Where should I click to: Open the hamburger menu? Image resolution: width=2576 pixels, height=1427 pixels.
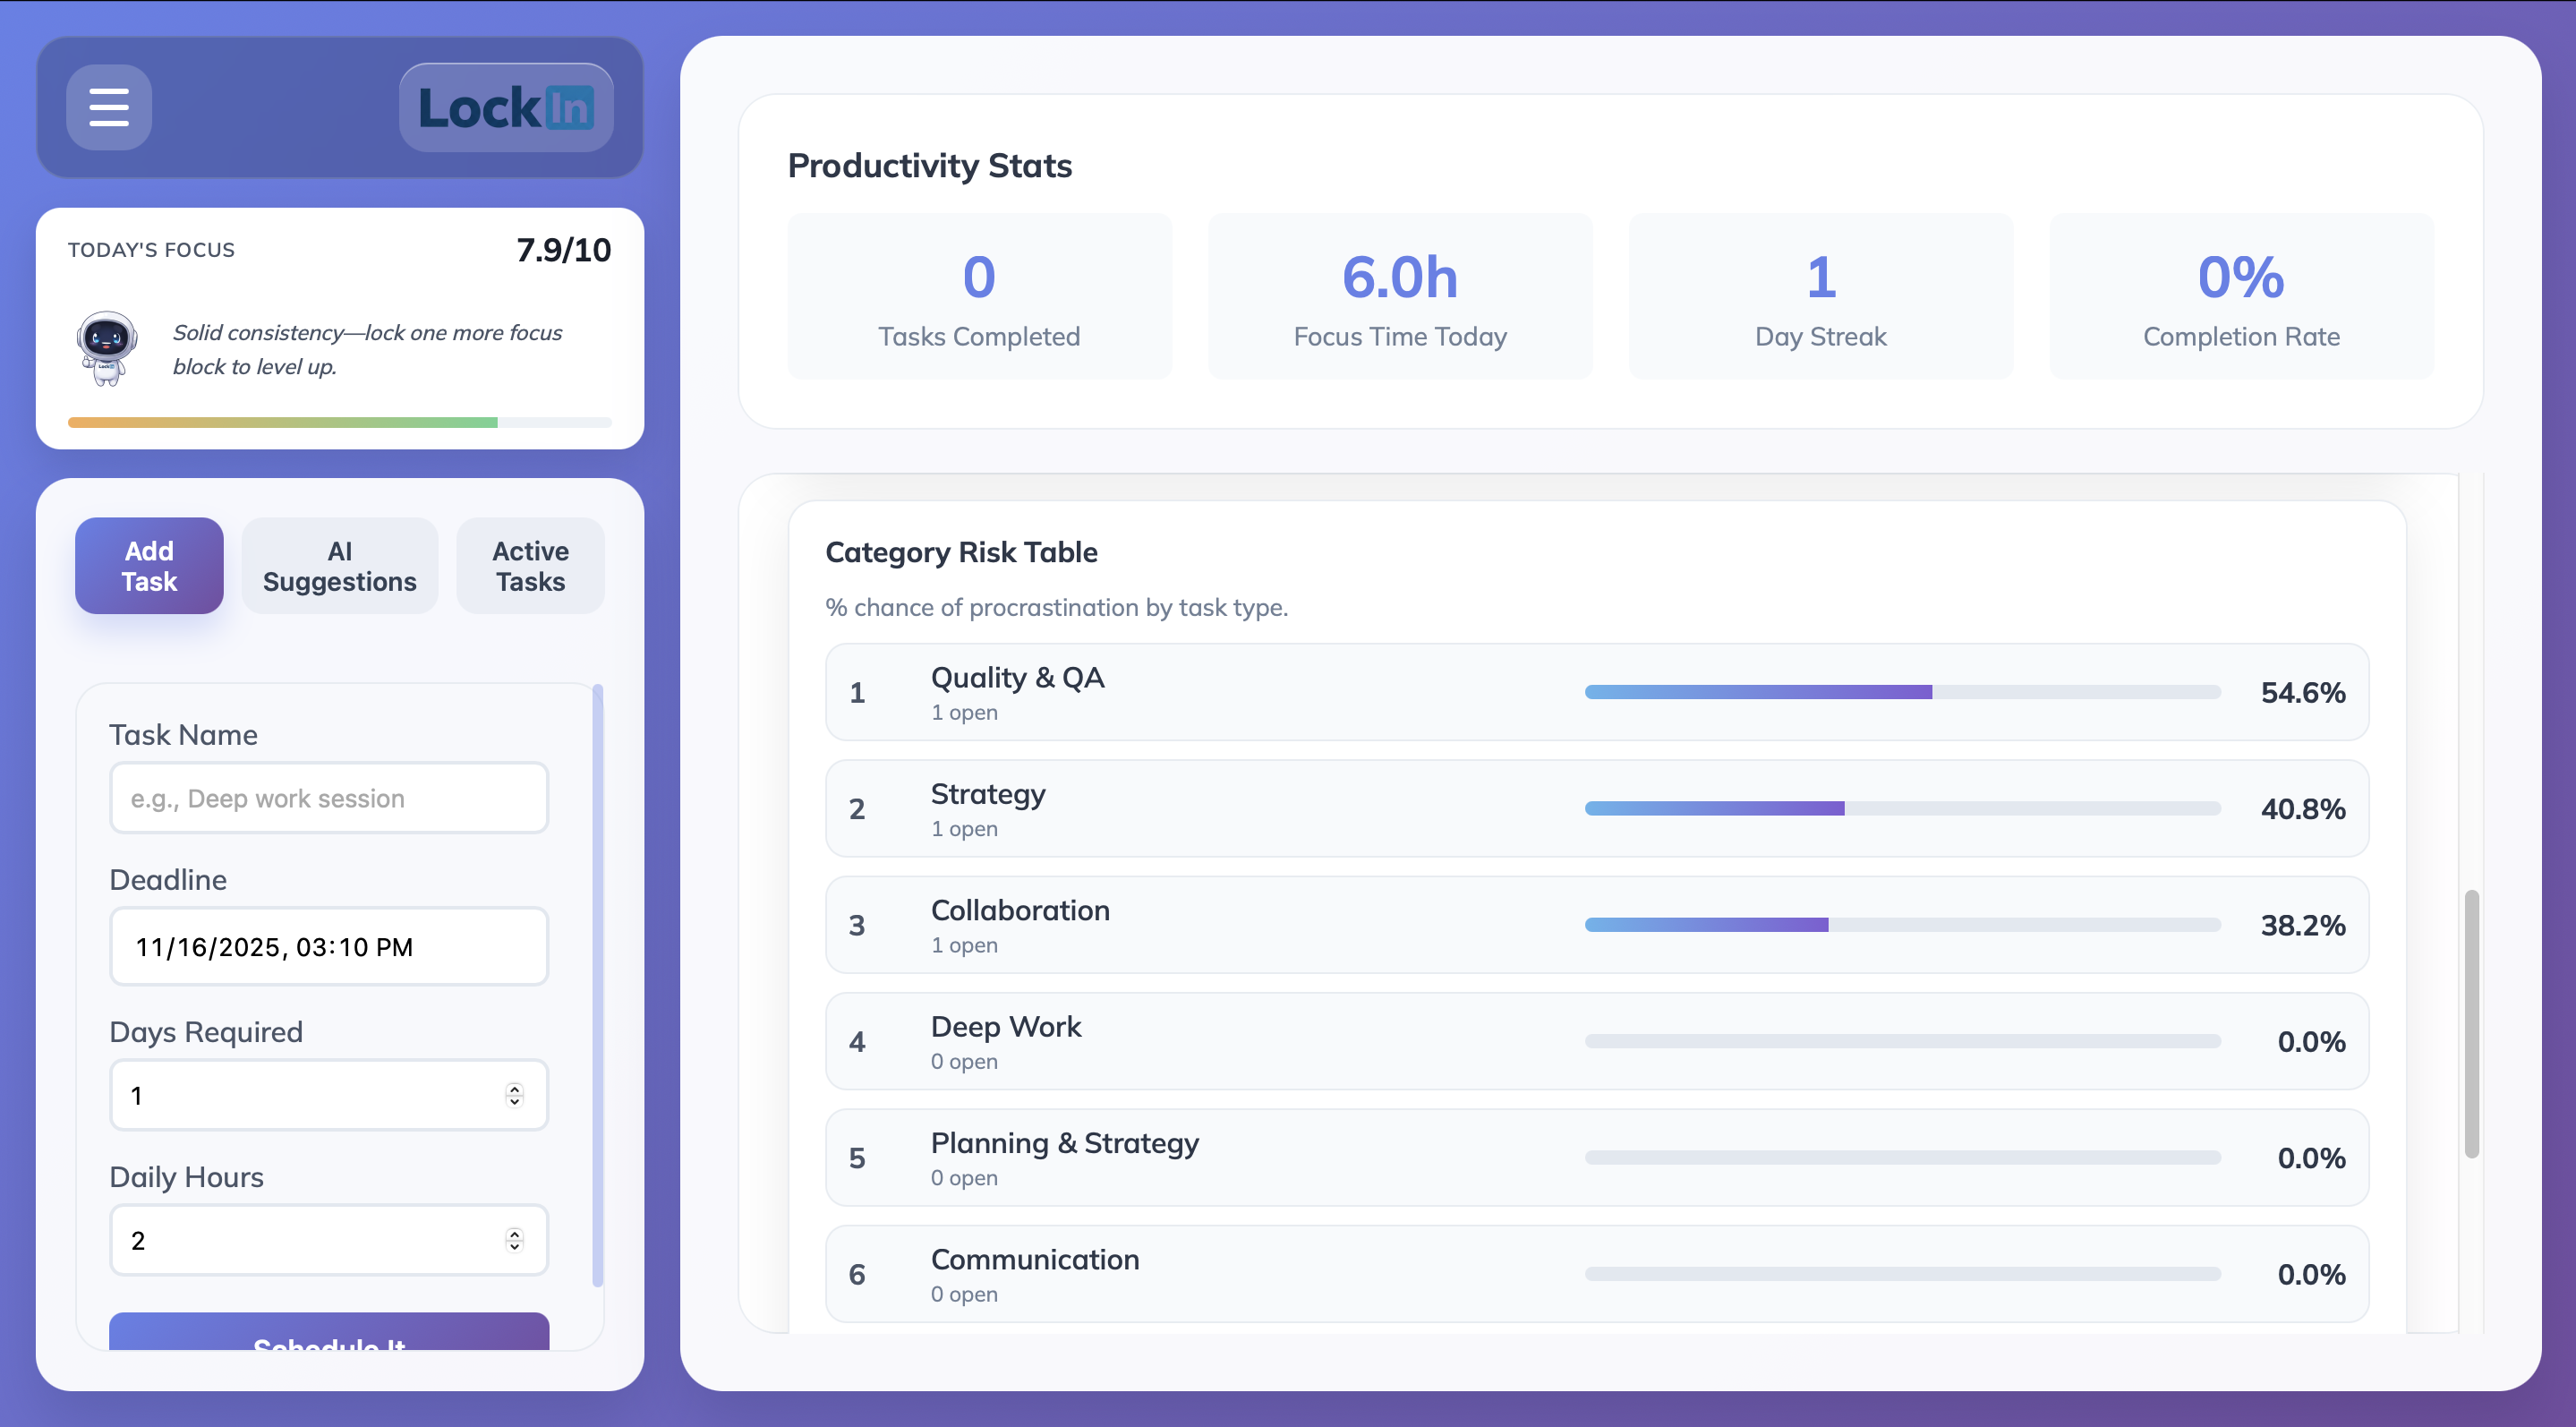(109, 107)
